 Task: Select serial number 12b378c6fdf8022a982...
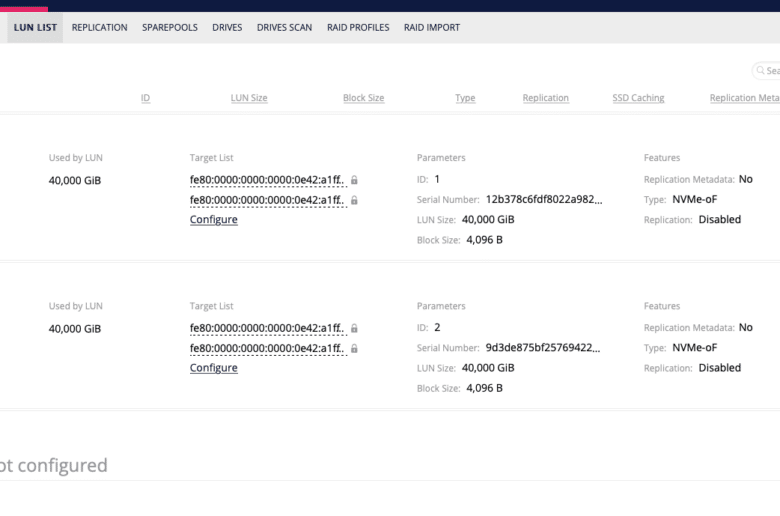point(544,200)
